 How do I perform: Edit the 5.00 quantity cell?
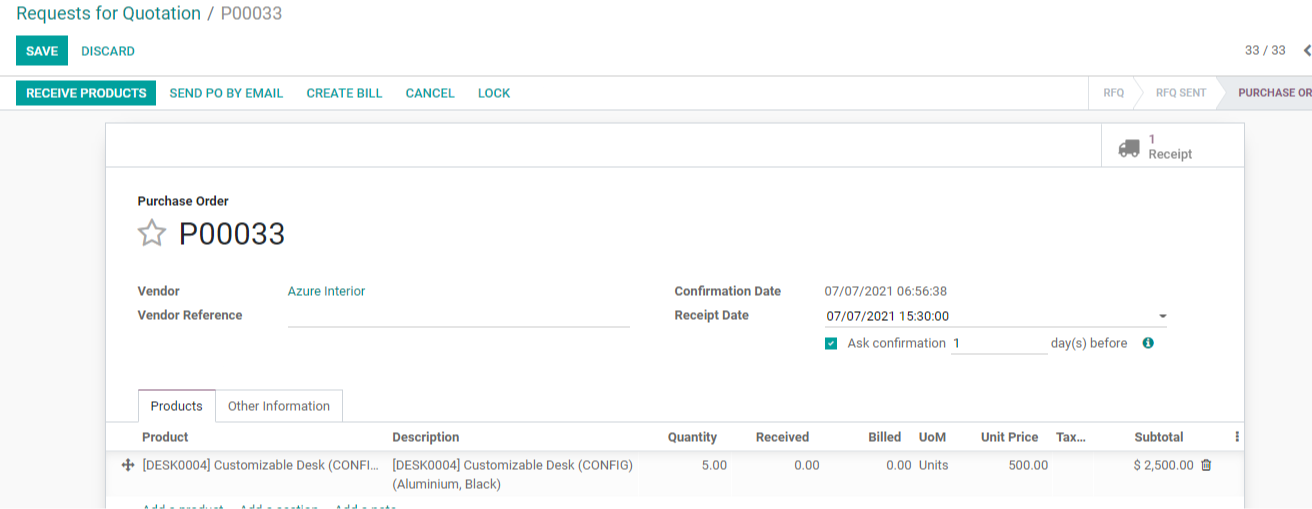coord(713,465)
